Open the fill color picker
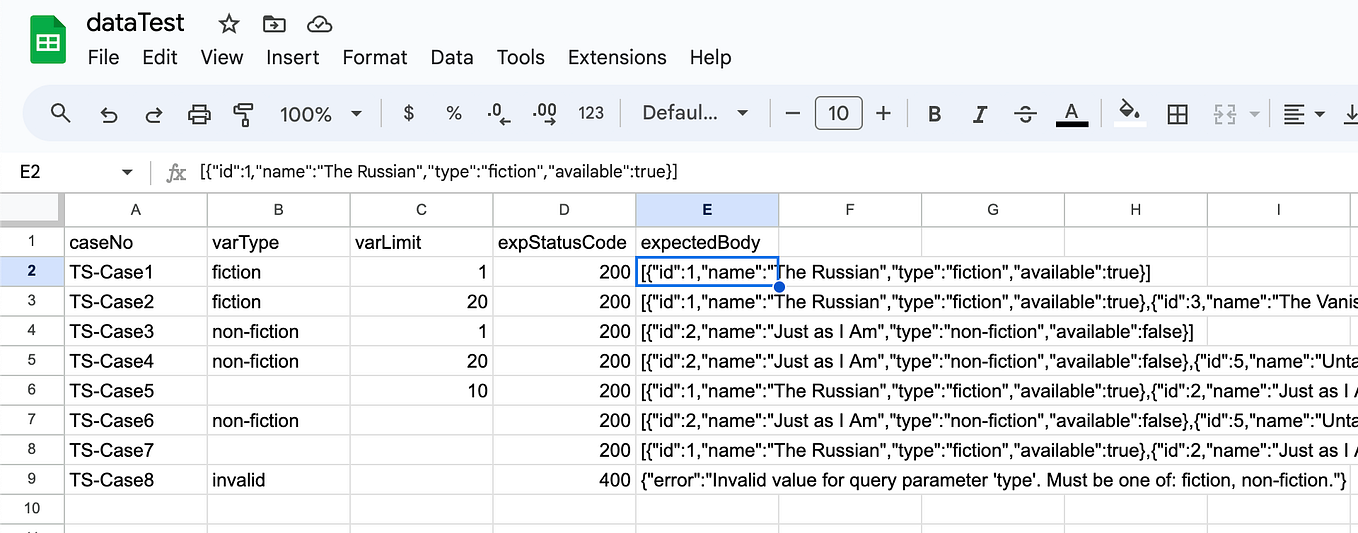The width and height of the screenshot is (1358, 533). [1130, 112]
